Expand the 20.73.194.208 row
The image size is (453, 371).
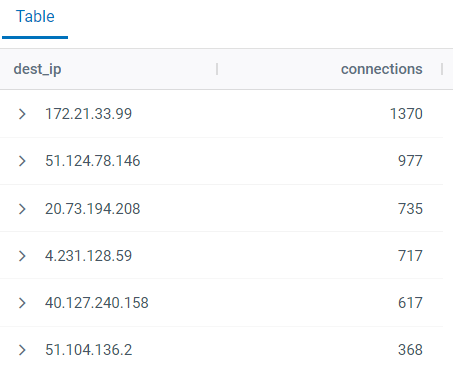coord(22,209)
